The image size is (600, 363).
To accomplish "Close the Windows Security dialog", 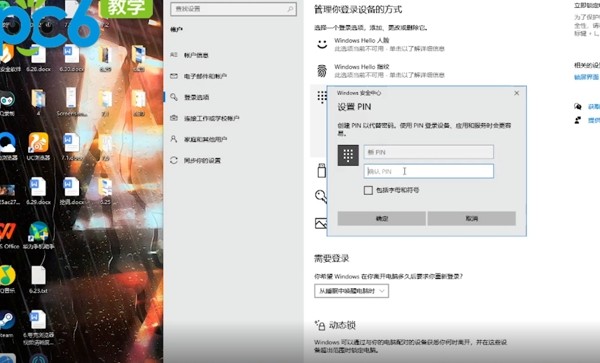I will pos(517,93).
